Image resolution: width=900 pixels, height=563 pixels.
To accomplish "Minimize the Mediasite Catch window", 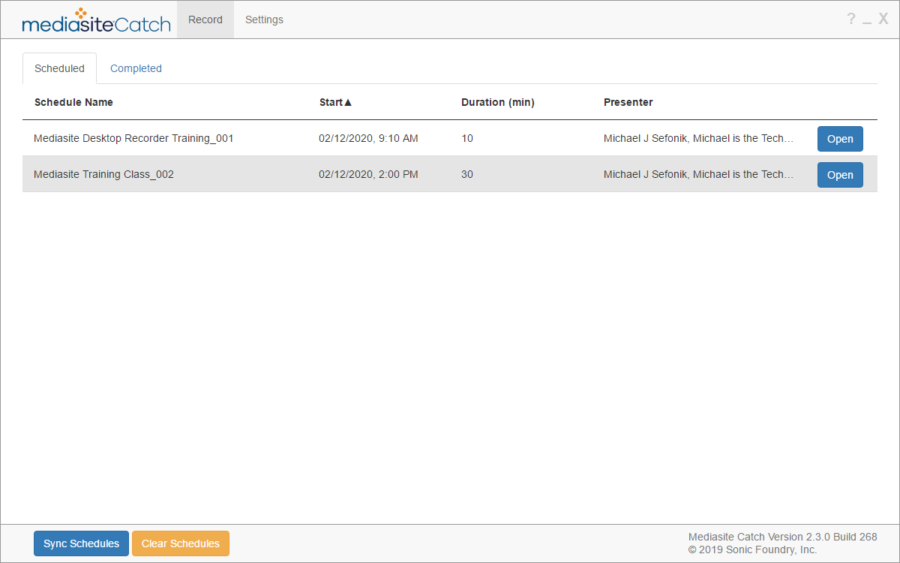I will point(867,21).
